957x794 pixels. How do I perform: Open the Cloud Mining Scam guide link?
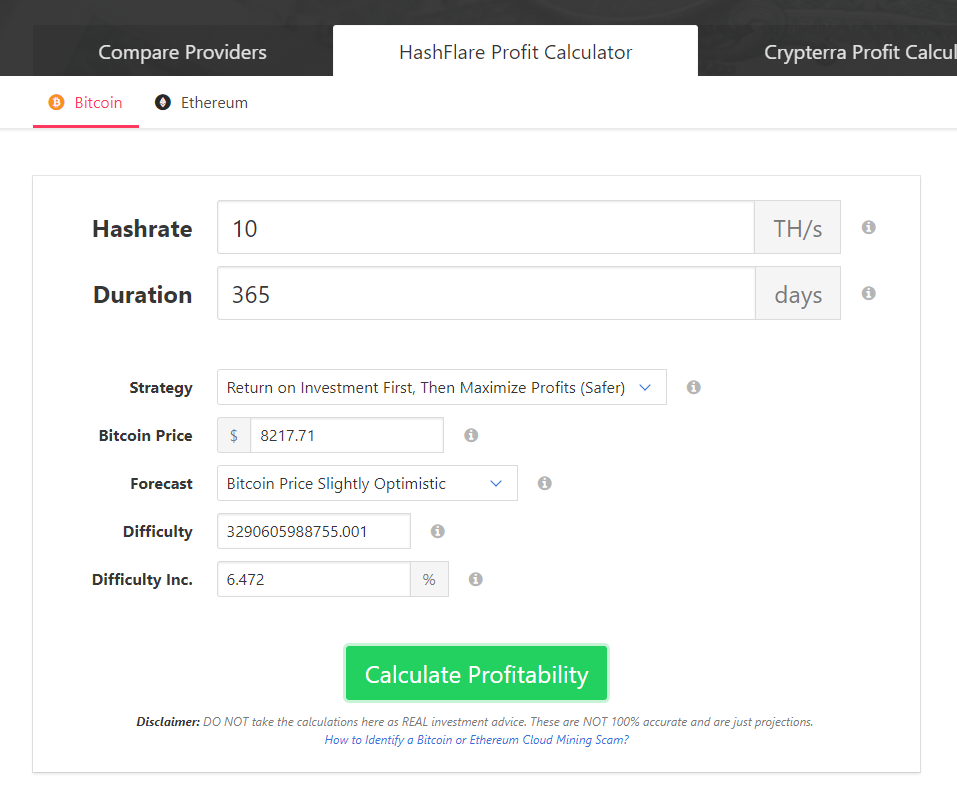[x=477, y=740]
